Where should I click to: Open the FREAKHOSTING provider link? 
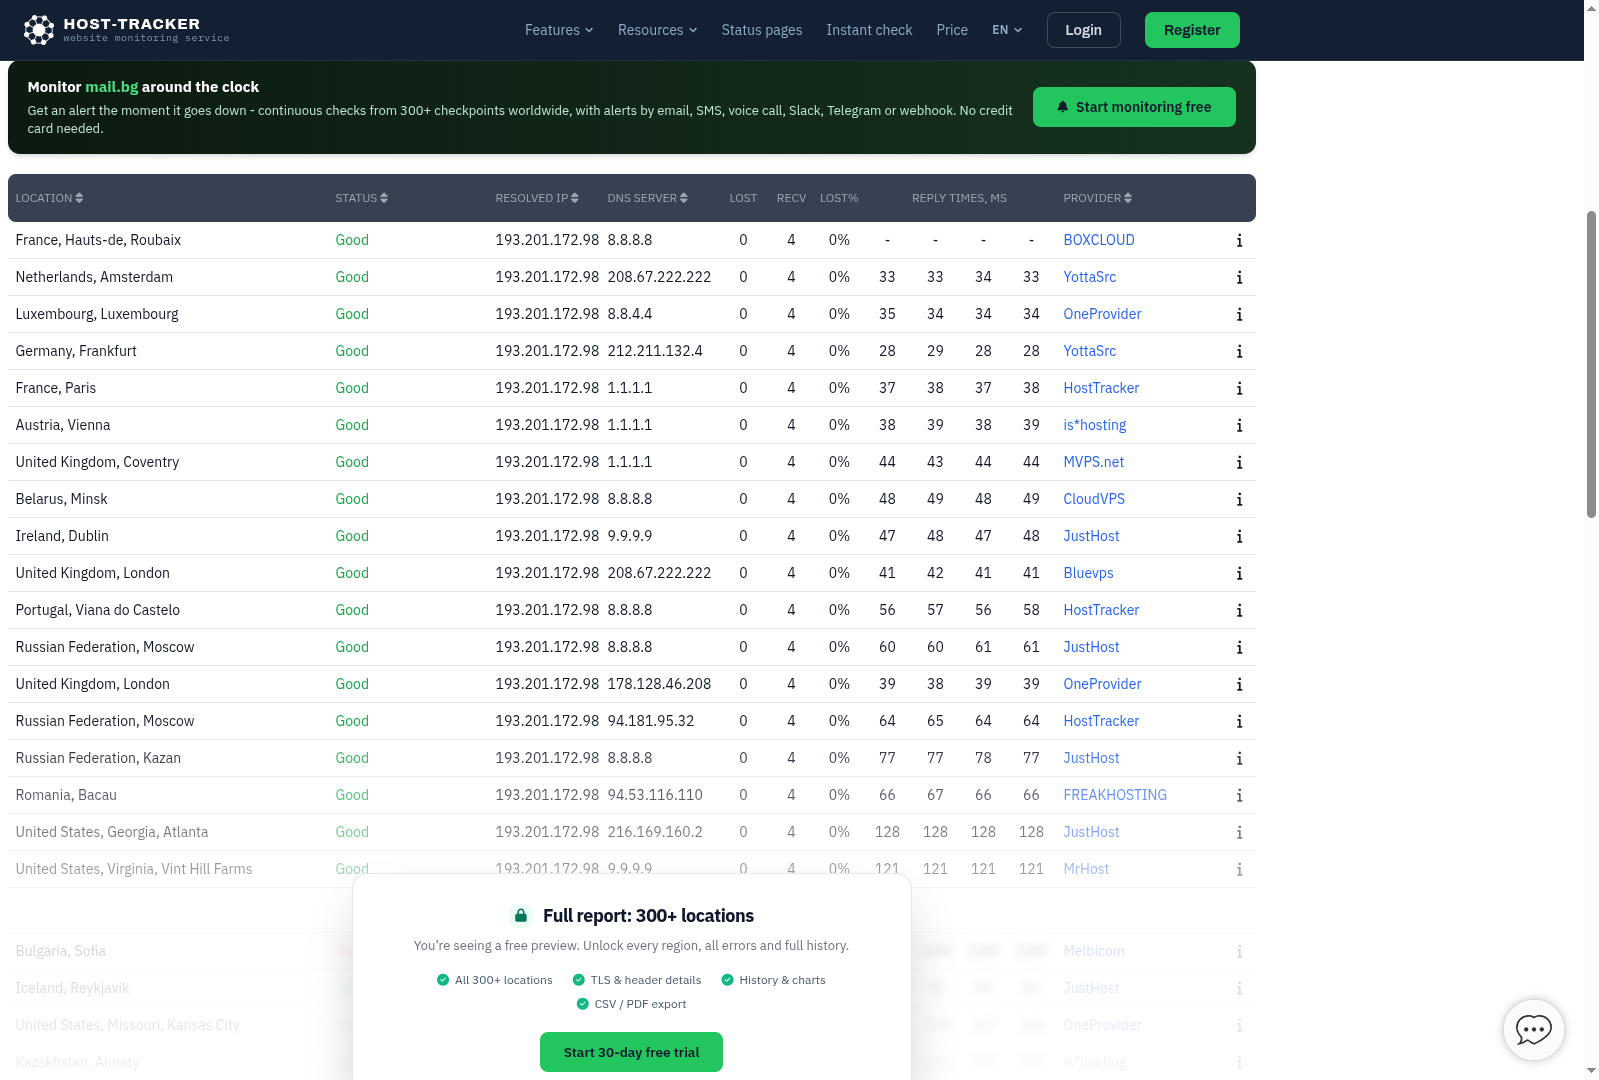1115,795
